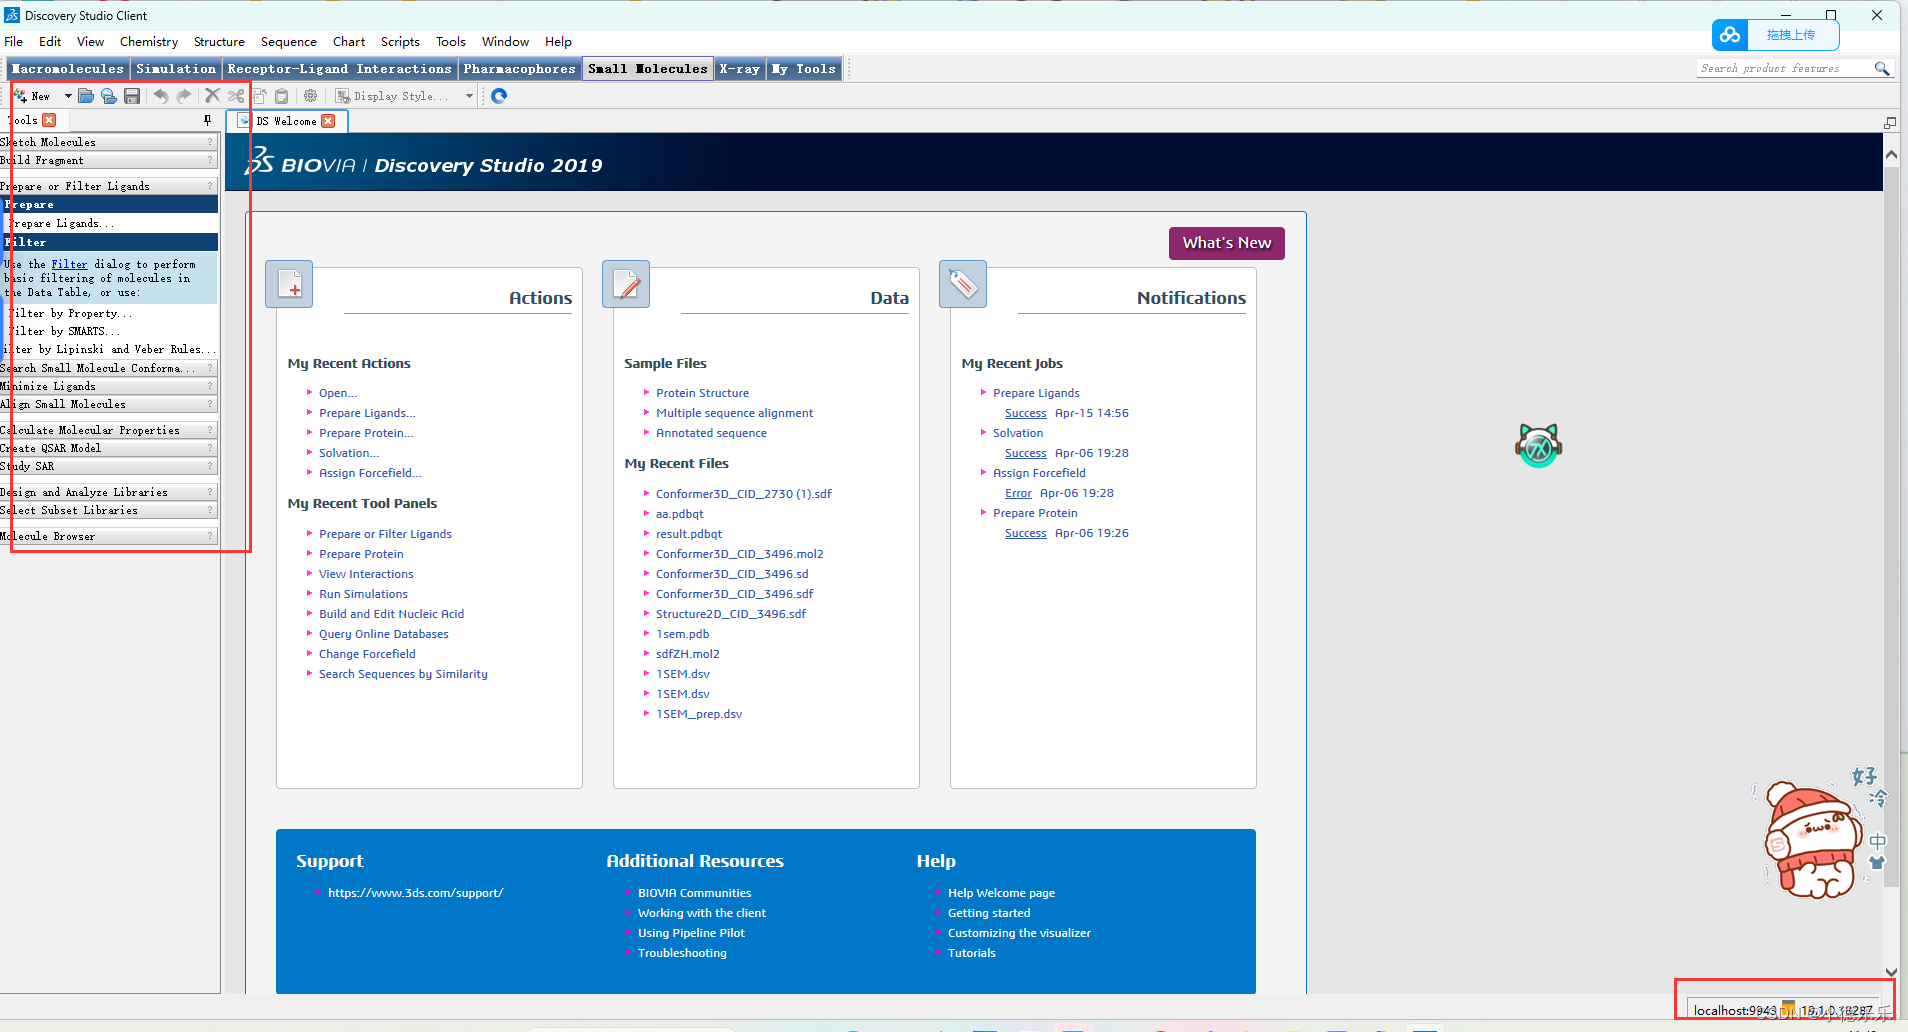The image size is (1908, 1032).
Task: Click the Display Style toolbar icon
Action: tap(343, 96)
